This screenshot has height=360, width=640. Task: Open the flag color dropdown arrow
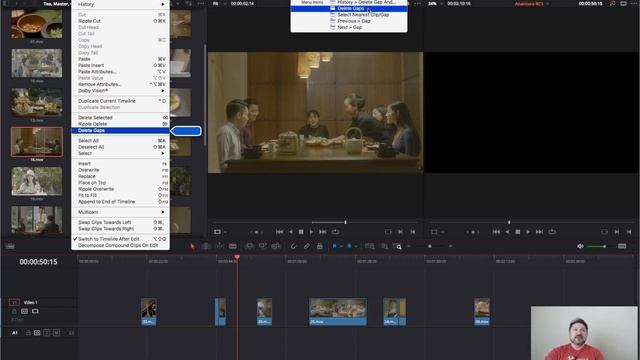coord(341,246)
